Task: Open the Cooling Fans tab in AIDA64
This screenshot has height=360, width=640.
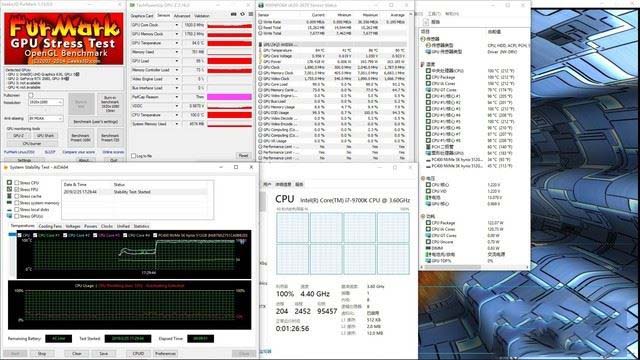Action: pyautogui.click(x=50, y=226)
